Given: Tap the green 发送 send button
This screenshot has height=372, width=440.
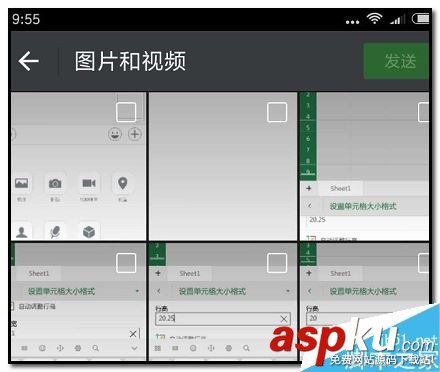Looking at the screenshot, I should (396, 61).
